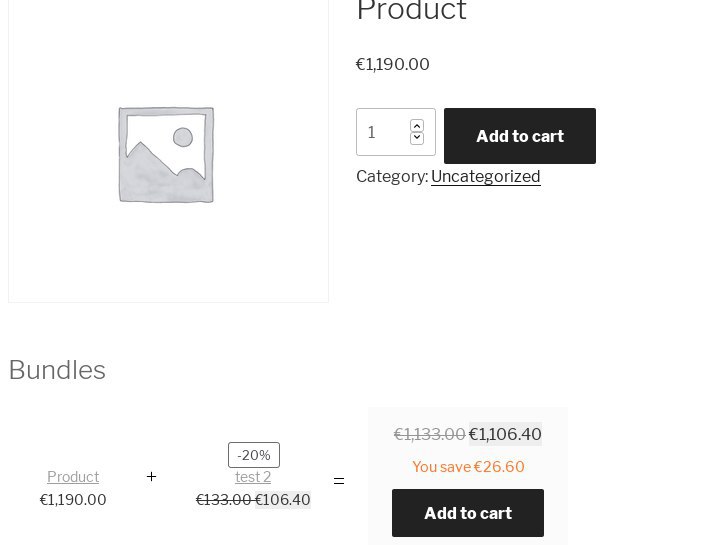
Task: Open the Product link in Bundles
Action: pyautogui.click(x=73, y=477)
